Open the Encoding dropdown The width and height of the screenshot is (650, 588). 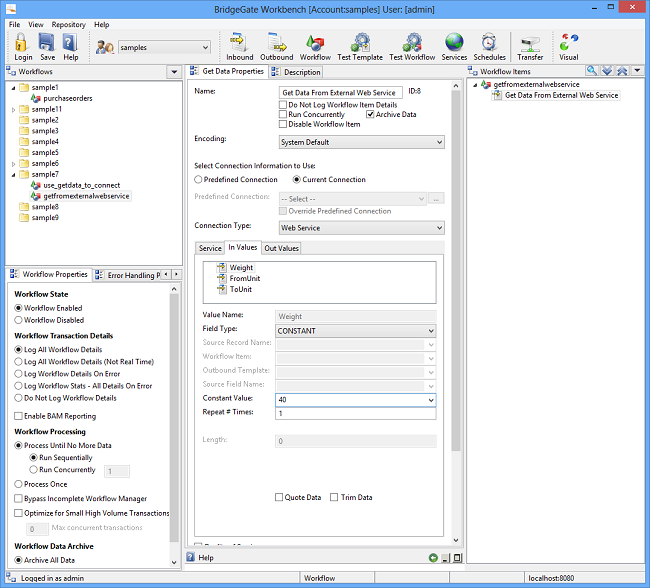[x=360, y=142]
